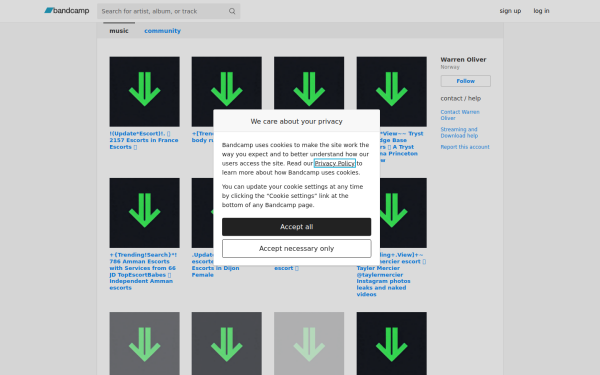The height and width of the screenshot is (375, 600).
Task: Open the log in link
Action: (x=541, y=11)
